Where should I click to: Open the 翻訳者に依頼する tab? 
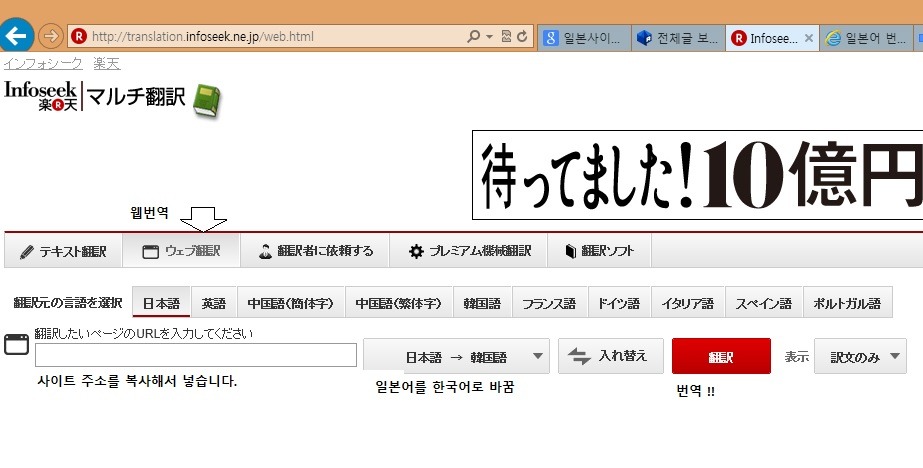[315, 251]
